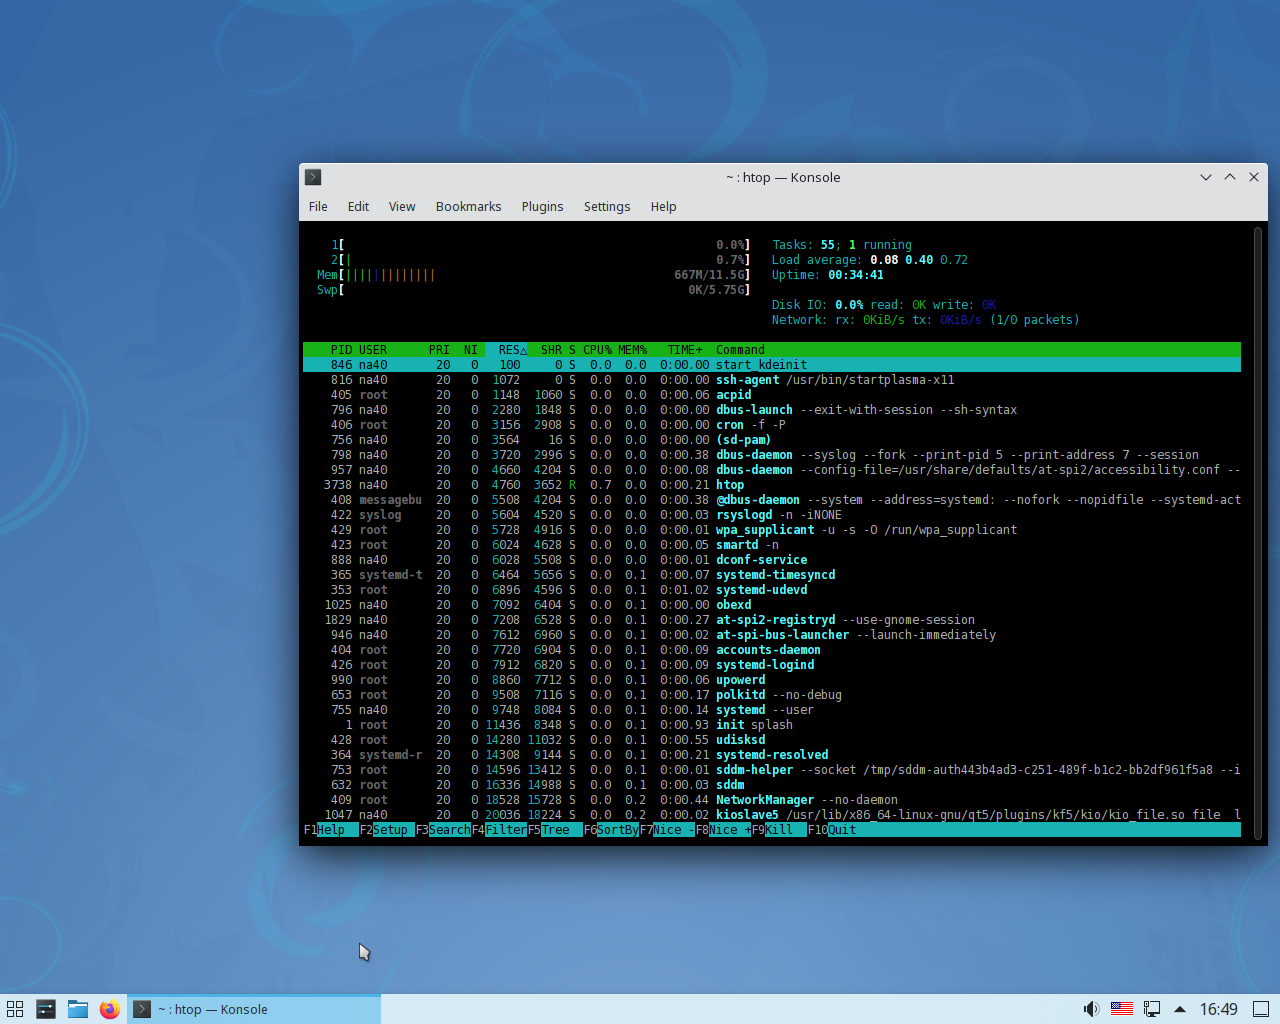
Task: Select the dconf-service process row
Action: click(772, 560)
